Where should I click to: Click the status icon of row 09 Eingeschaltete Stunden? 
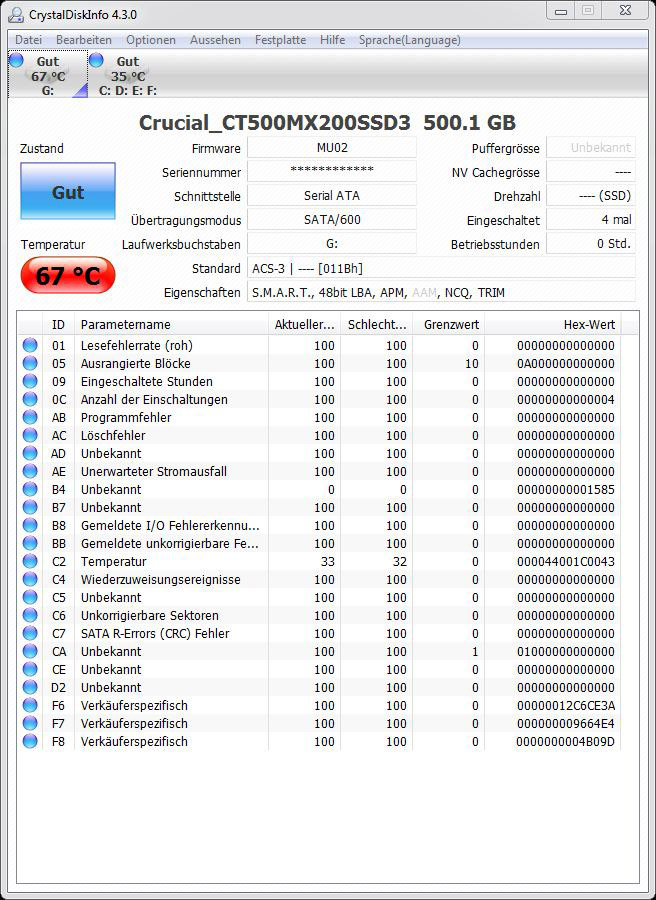(30, 381)
